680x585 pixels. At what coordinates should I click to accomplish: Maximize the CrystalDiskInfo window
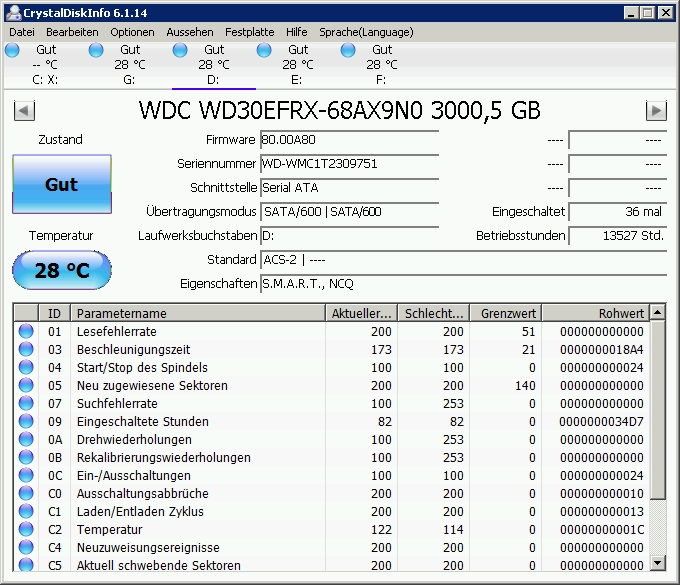(648, 13)
